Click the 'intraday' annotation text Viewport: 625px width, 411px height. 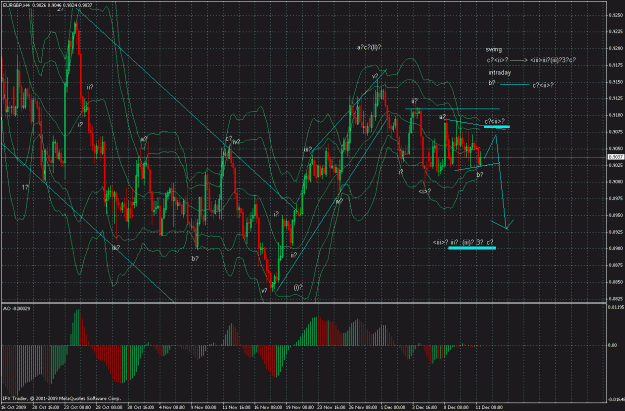[x=500, y=73]
